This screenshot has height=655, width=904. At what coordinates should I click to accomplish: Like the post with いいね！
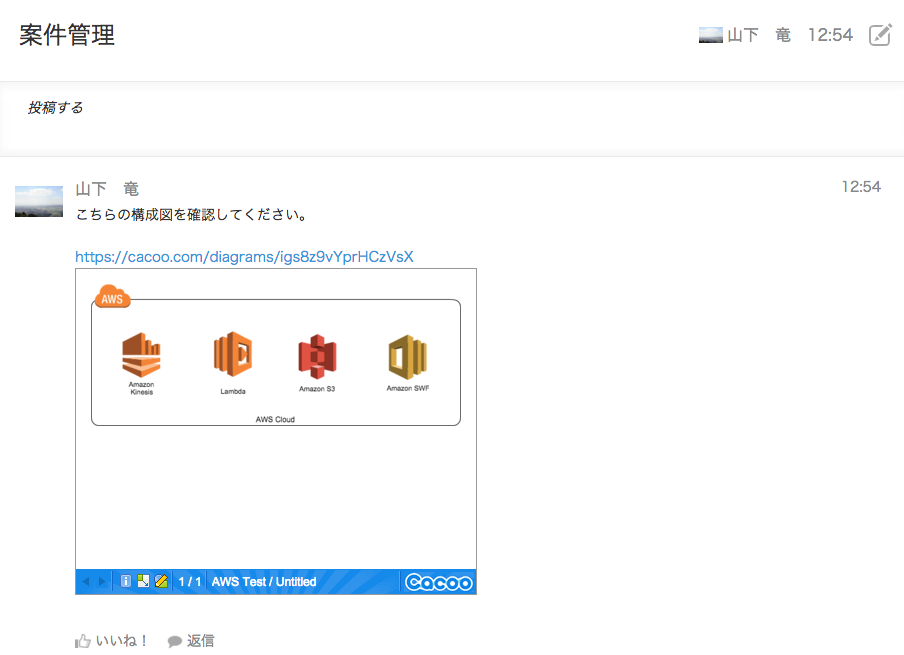pos(111,641)
